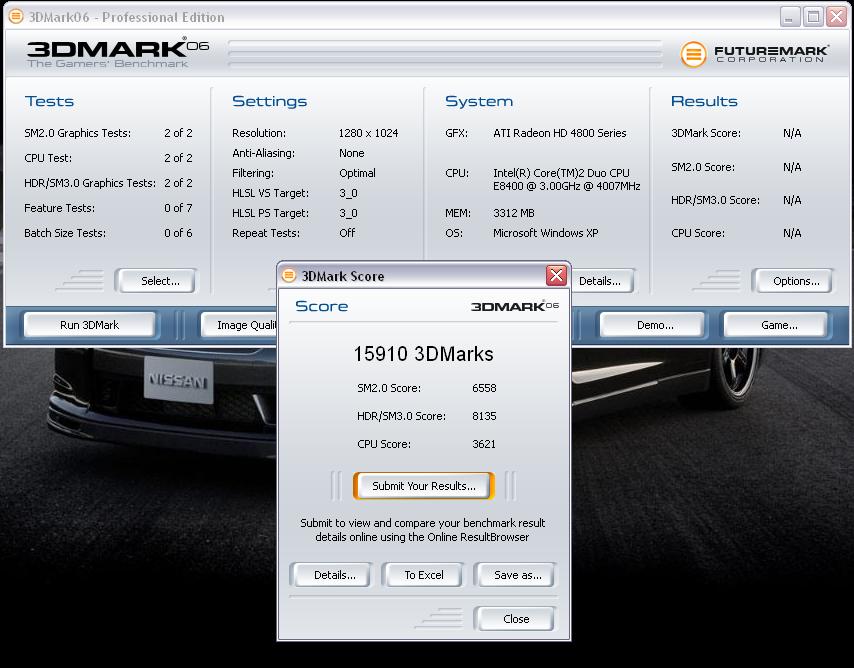Click the Futuremark Corporation logo icon
Screen dimensions: 854x668
click(693, 54)
